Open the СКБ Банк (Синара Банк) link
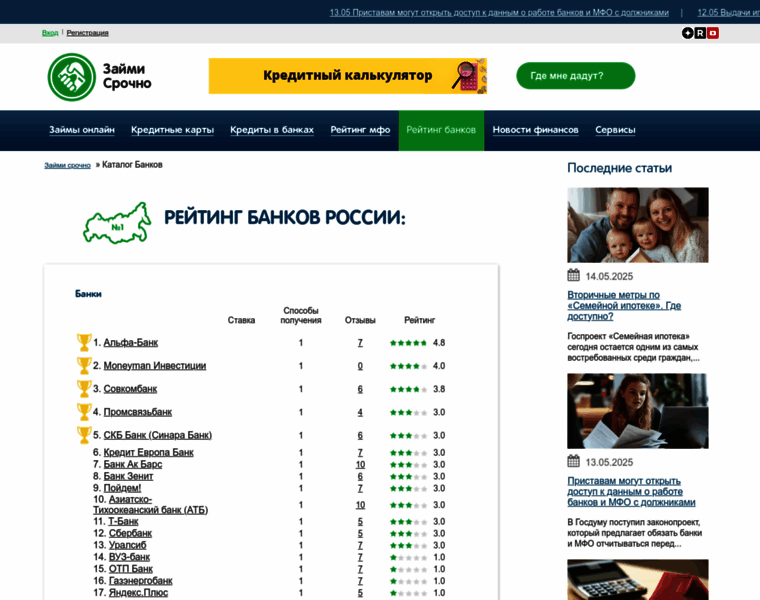This screenshot has width=760, height=600. [158, 435]
